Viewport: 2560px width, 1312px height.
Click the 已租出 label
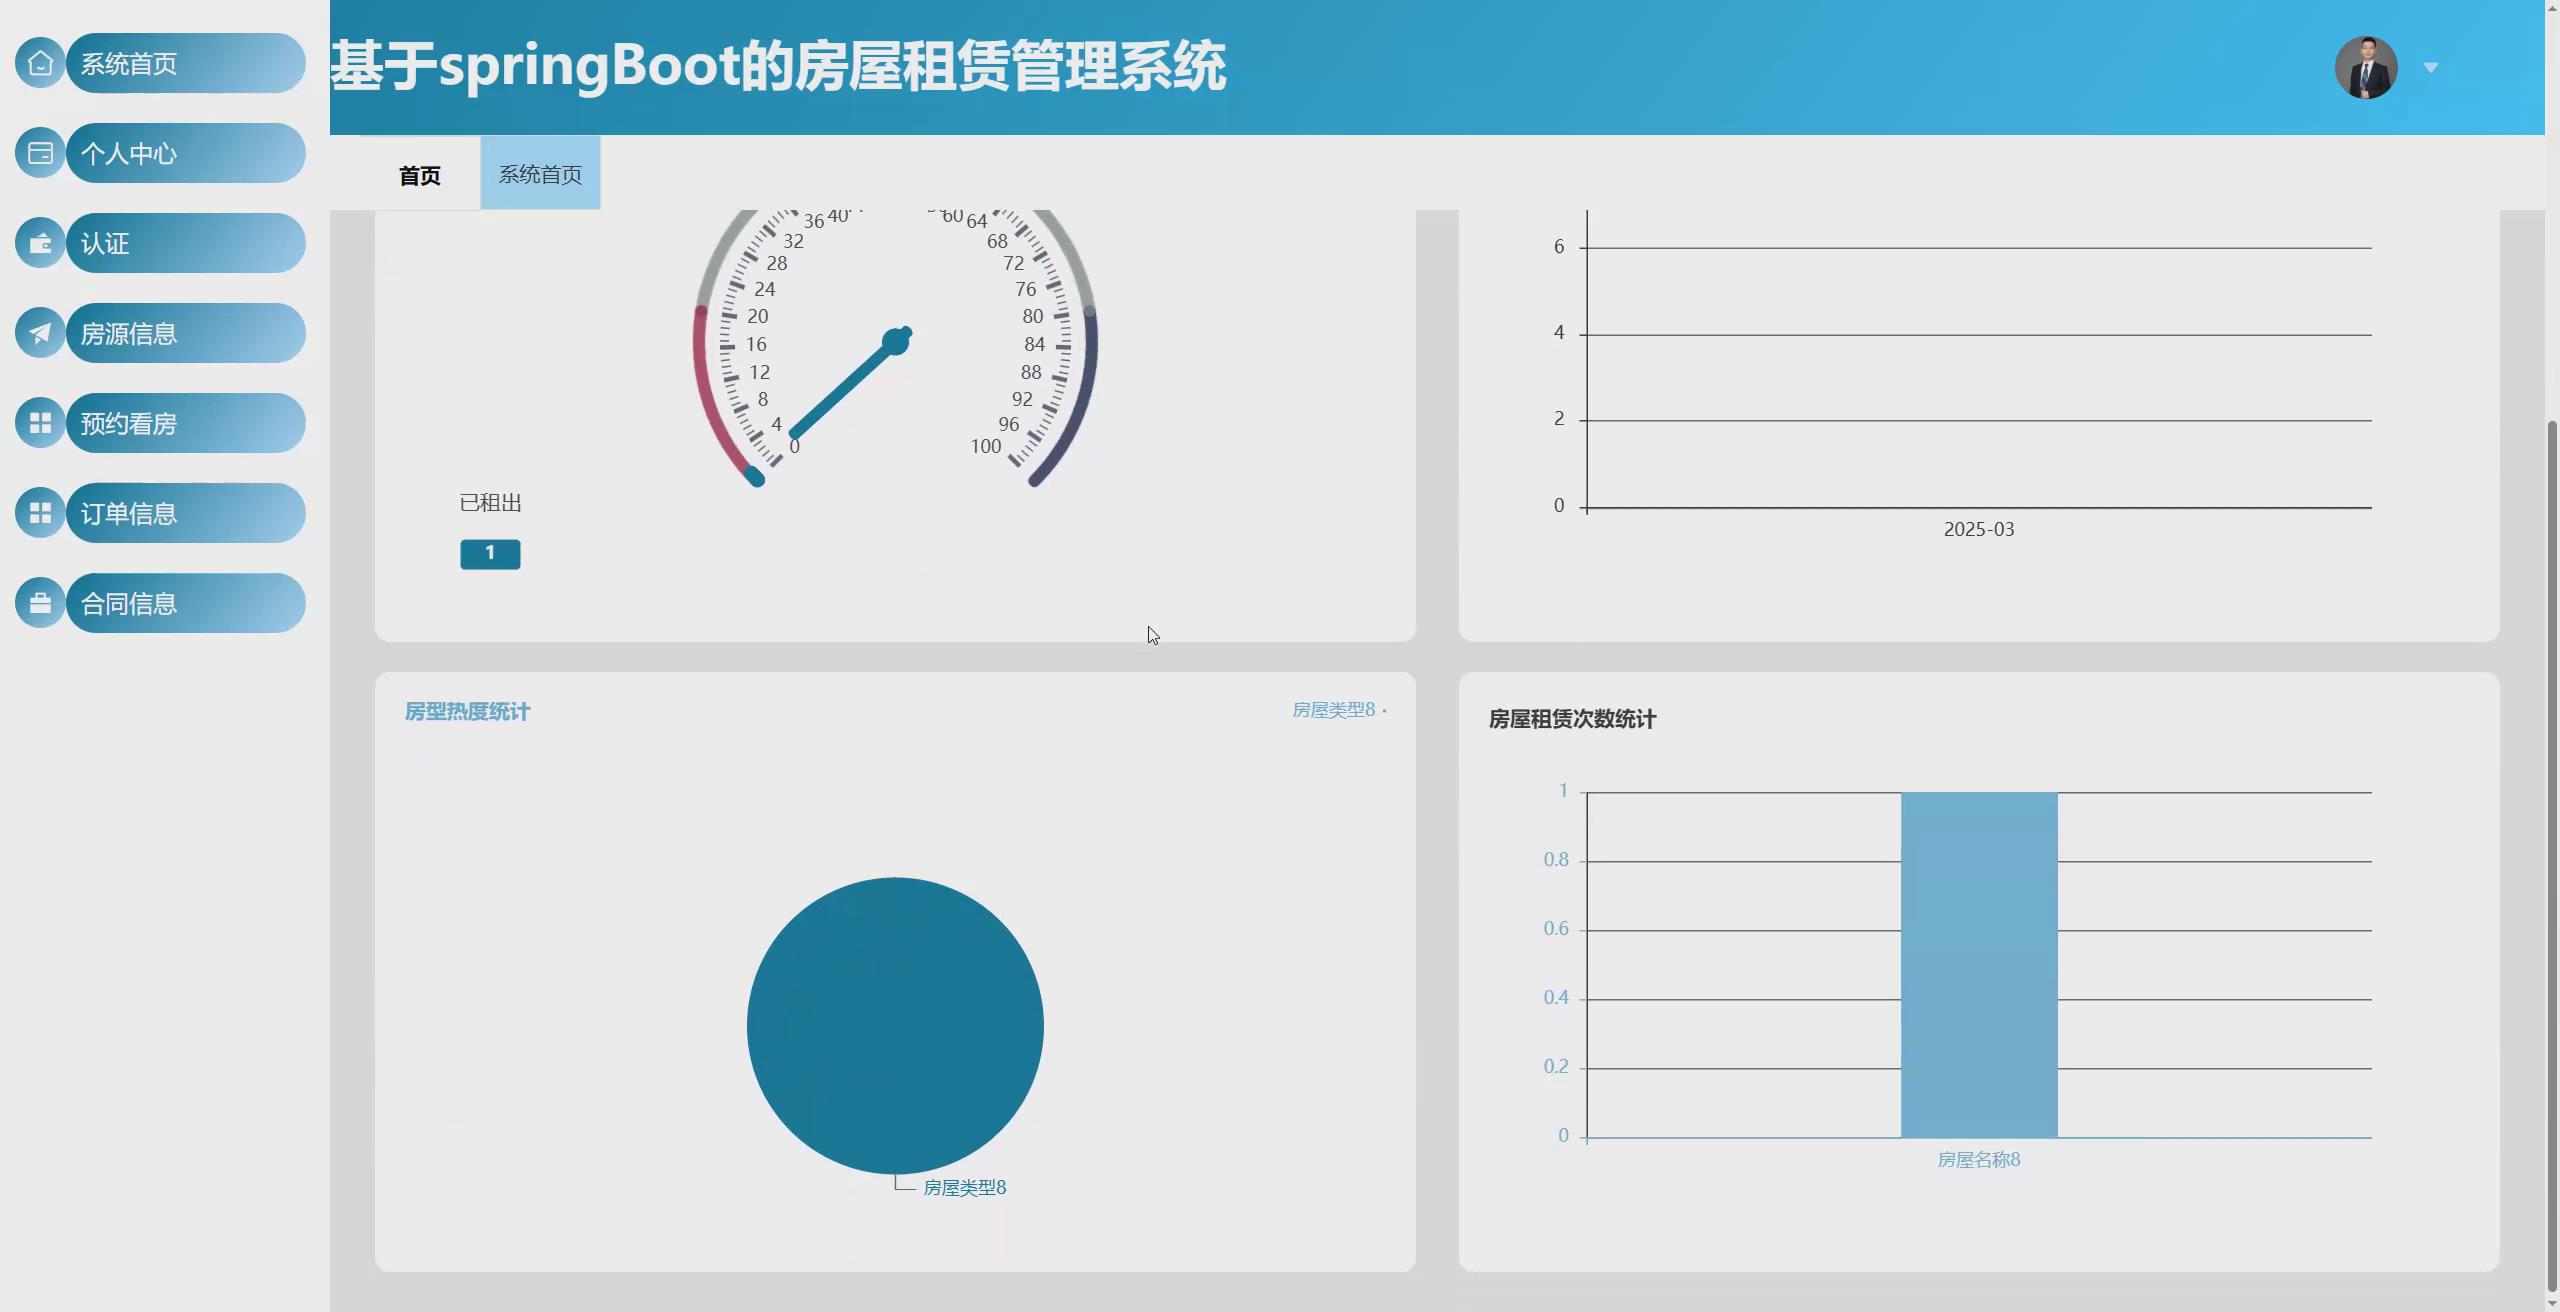pyautogui.click(x=490, y=503)
